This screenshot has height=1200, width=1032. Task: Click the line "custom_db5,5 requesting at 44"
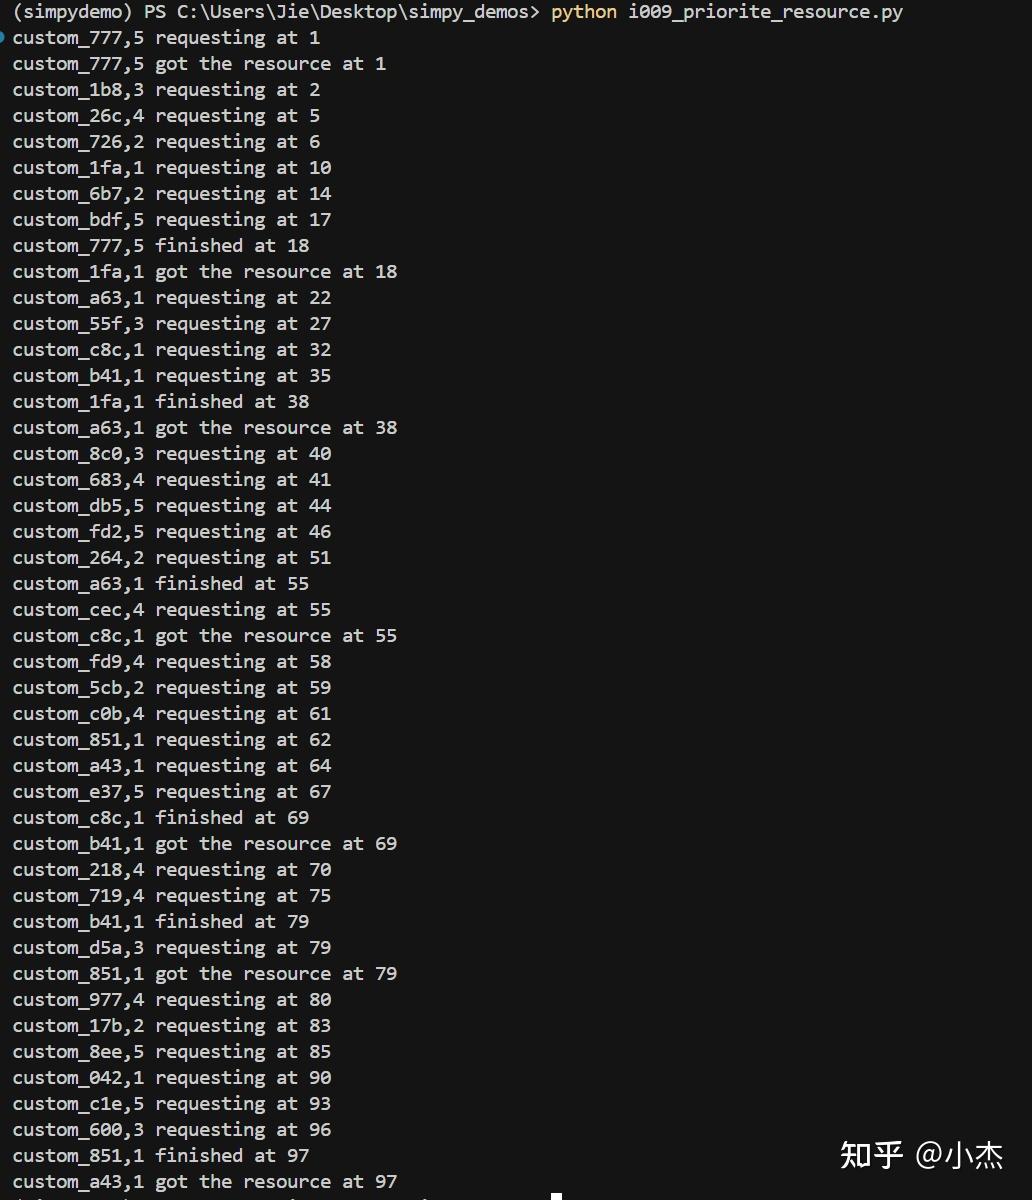point(172,506)
